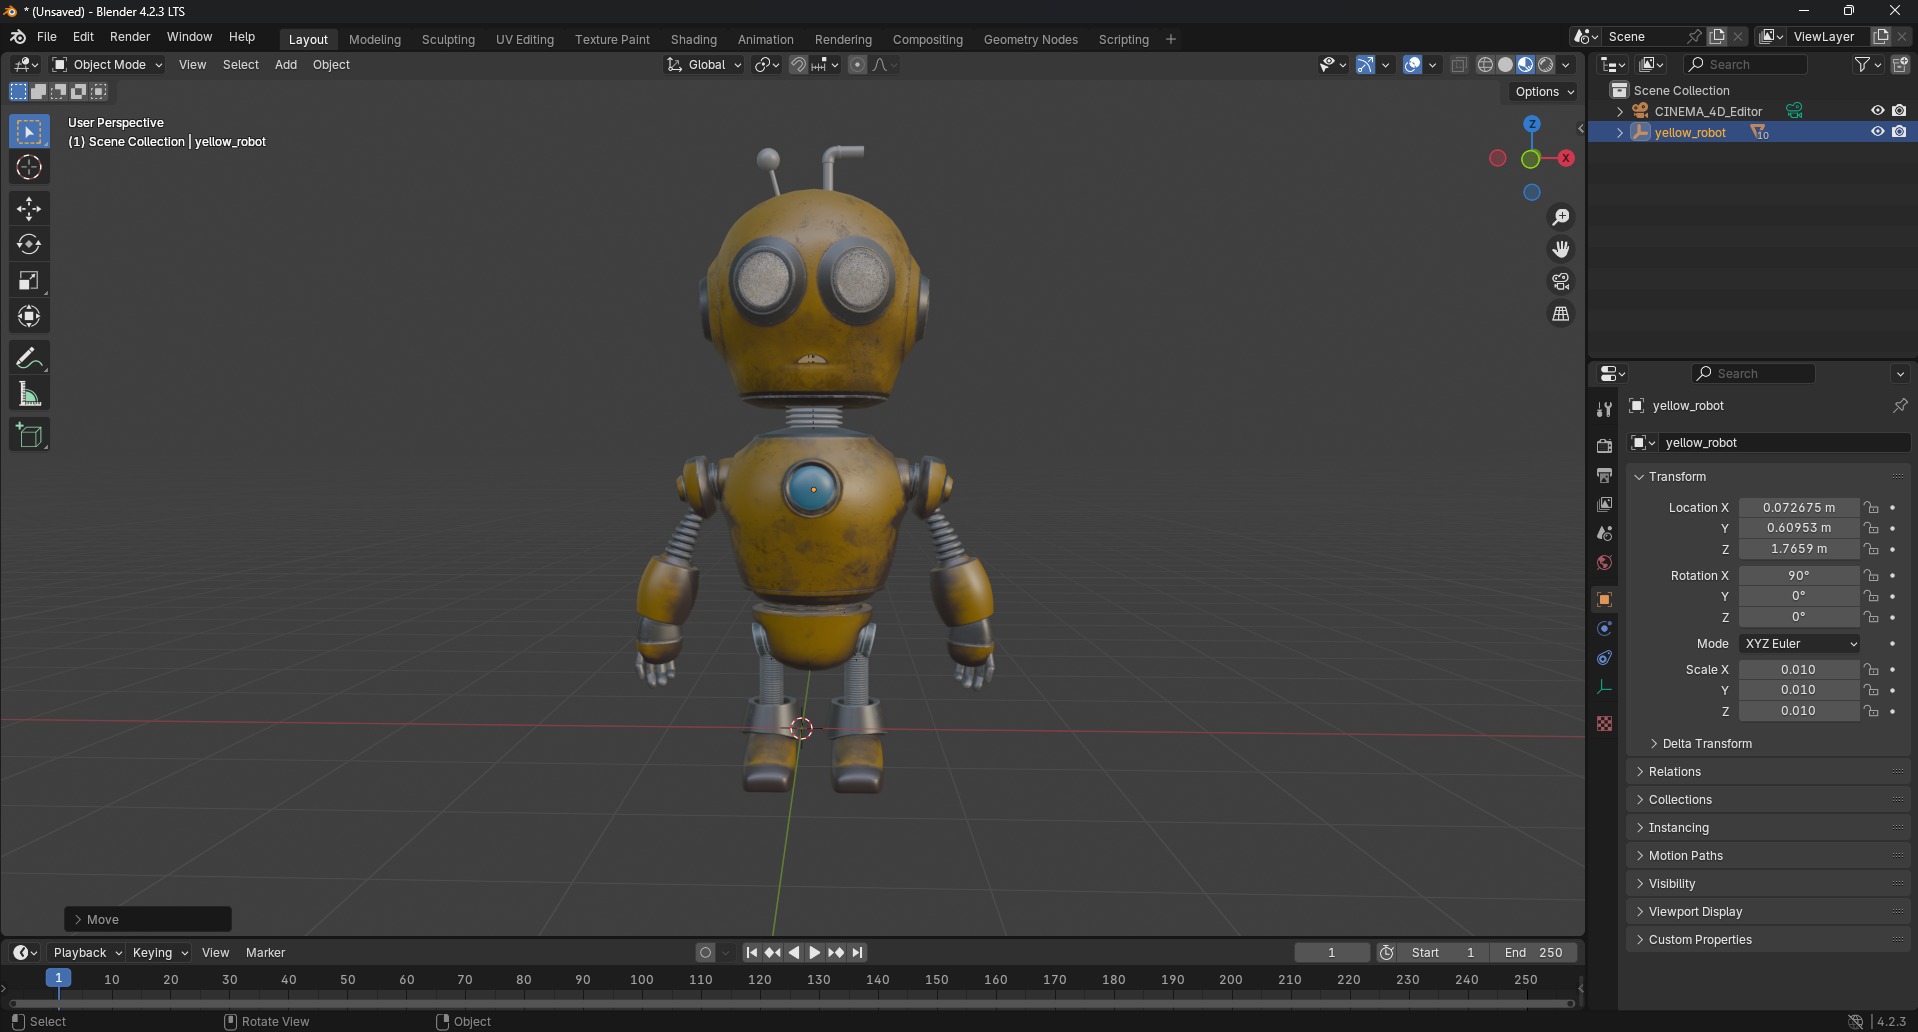The height and width of the screenshot is (1032, 1918).
Task: Select the Move tool
Action: coord(29,208)
